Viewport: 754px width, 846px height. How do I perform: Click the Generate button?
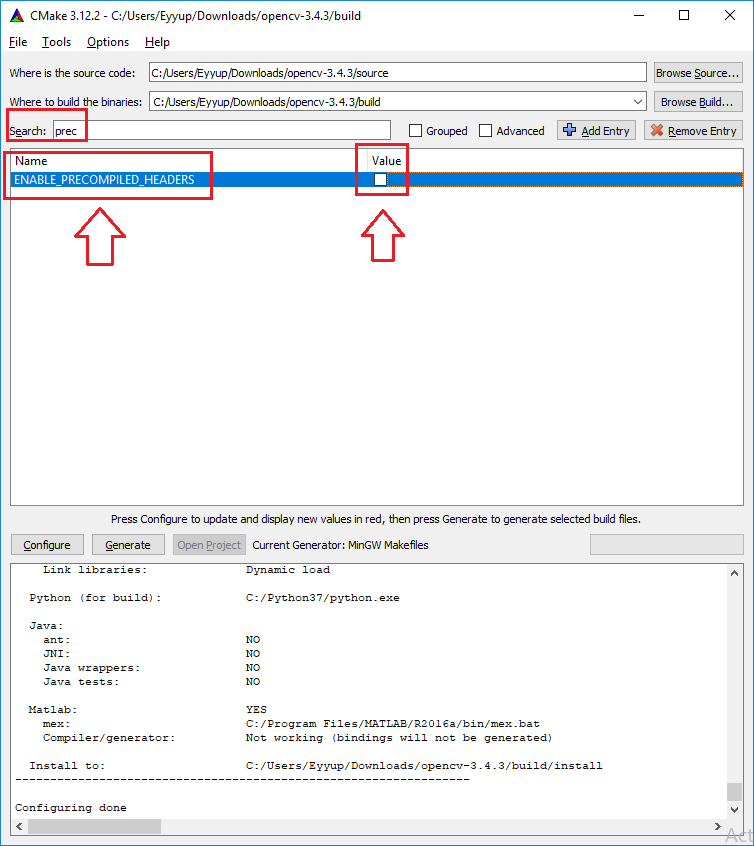128,545
